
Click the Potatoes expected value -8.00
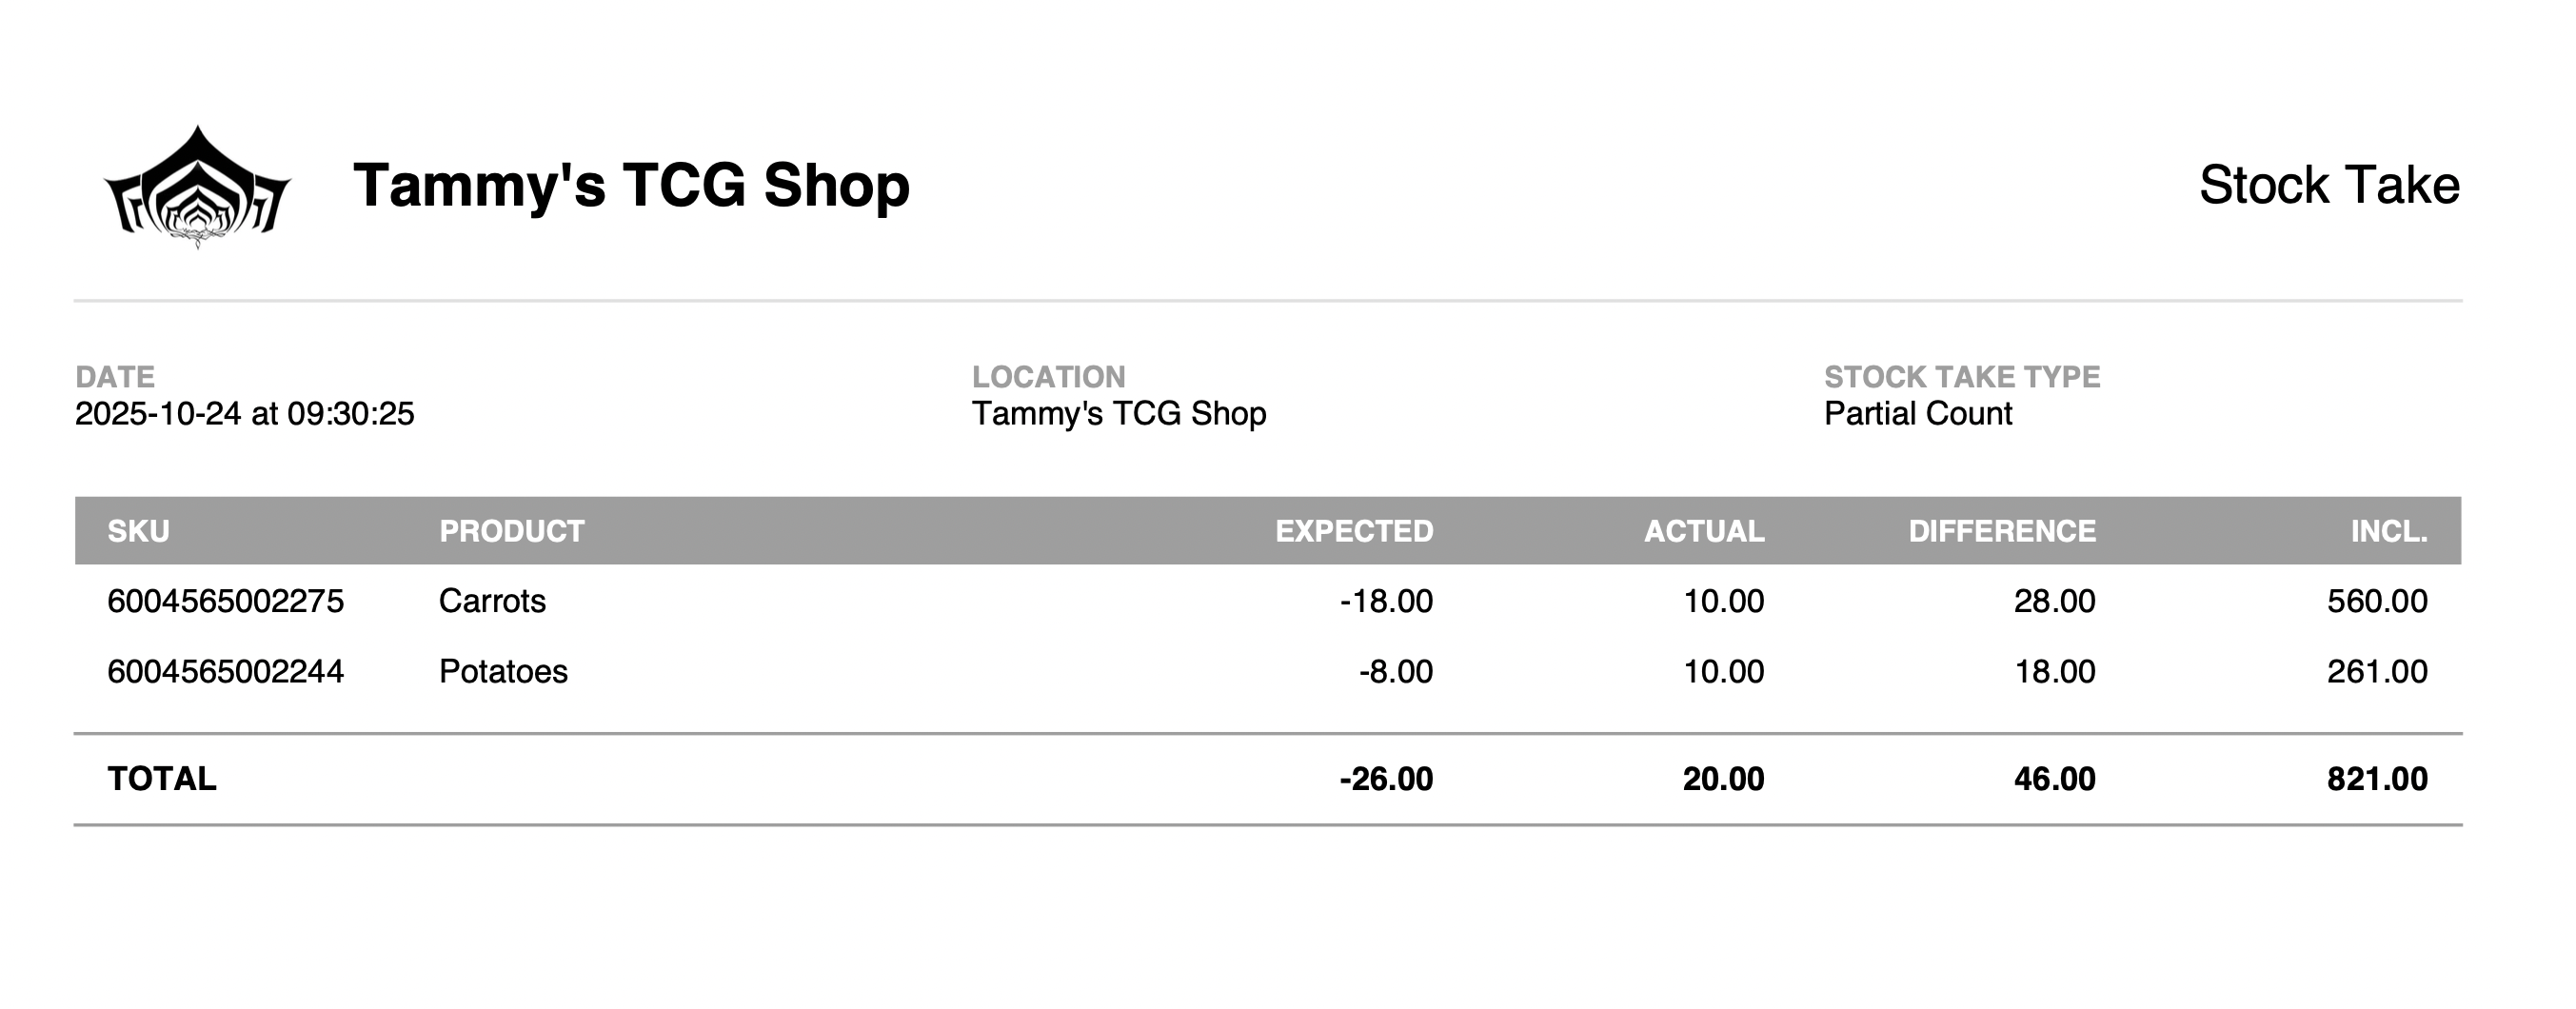coord(1395,671)
